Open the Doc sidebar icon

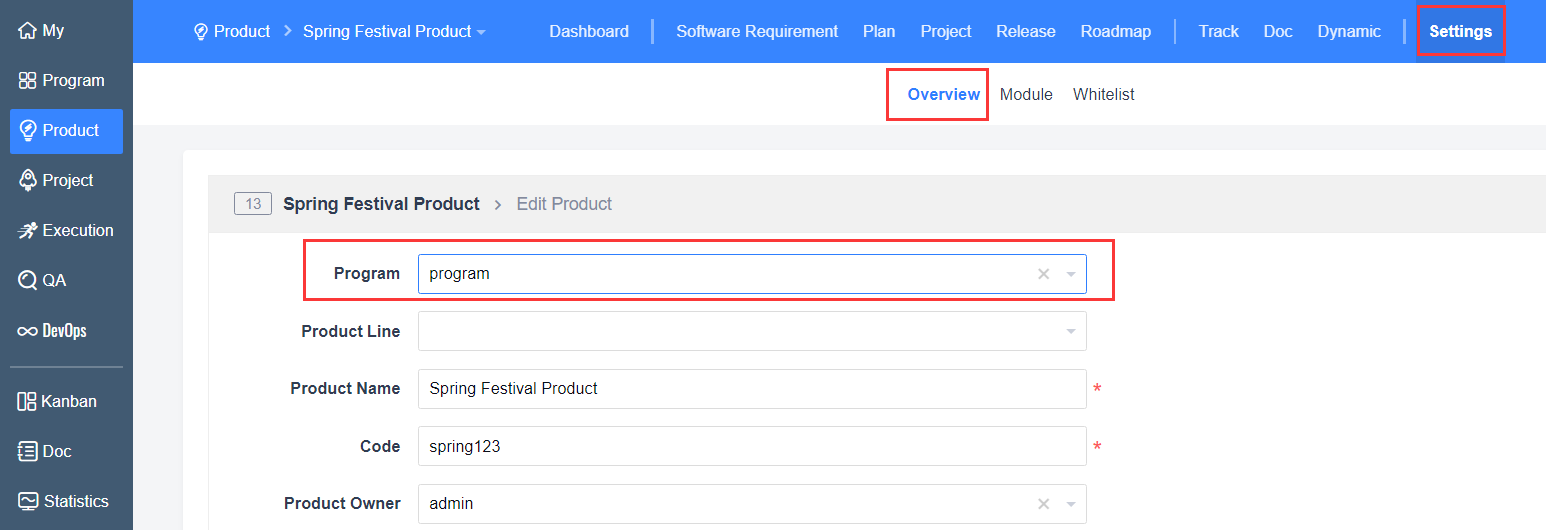[x=27, y=451]
